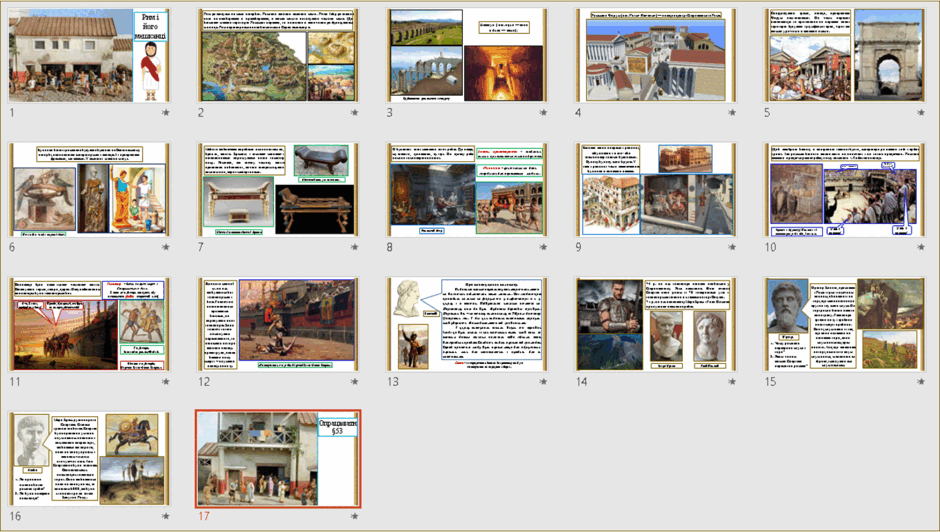Select slide 16 thumbnail with horse rider image
Viewport: 940px width, 532px height.
coord(89,458)
